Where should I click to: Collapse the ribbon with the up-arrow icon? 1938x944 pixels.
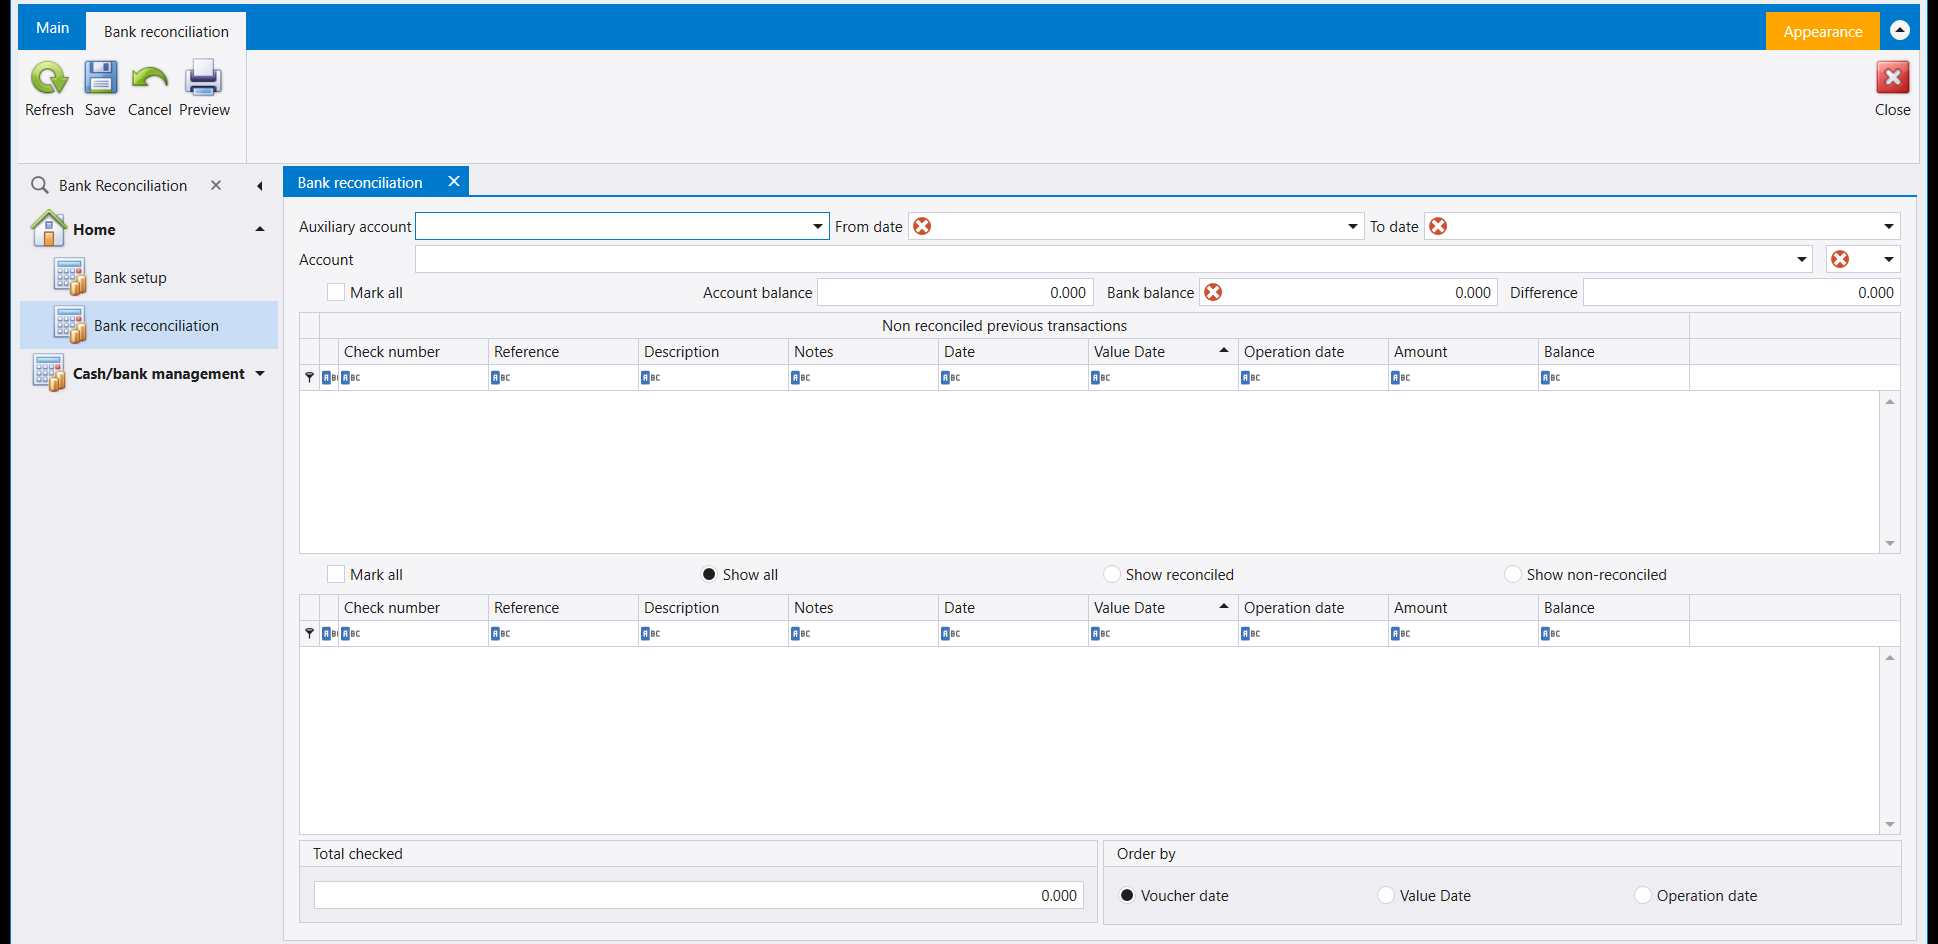click(x=1900, y=31)
